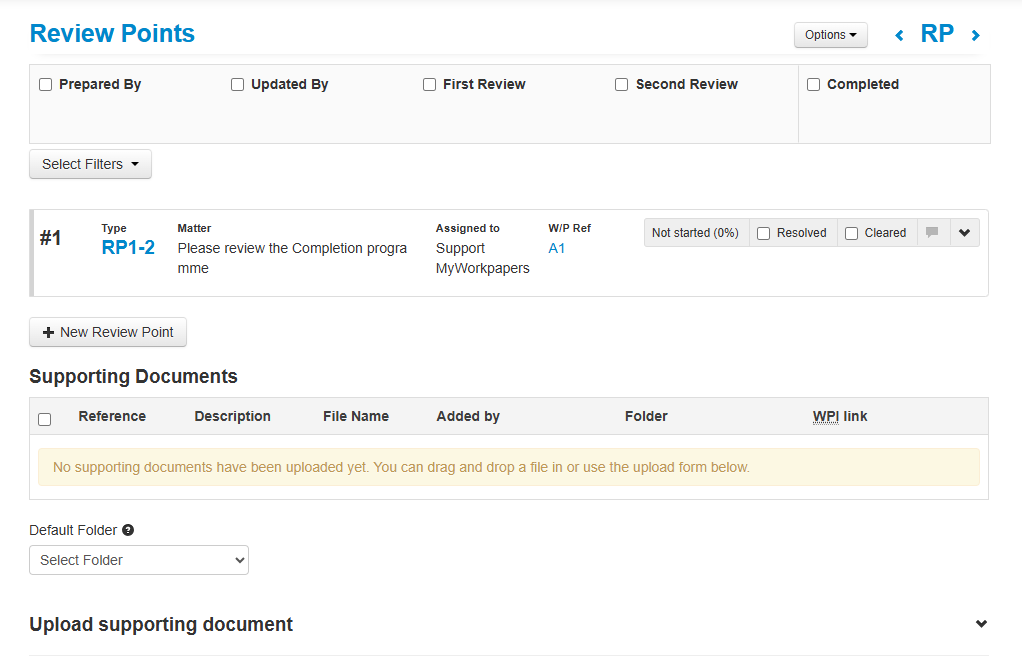Open the RP1-2 type link
This screenshot has height=663, width=1022.
click(x=128, y=248)
